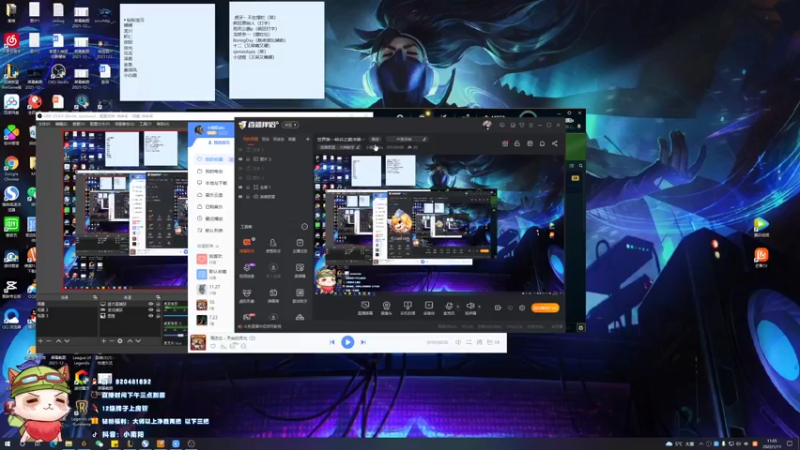Click the orange highlighted toolbox icon
Image resolution: width=800 pixels, height=450 pixels.
(247, 242)
